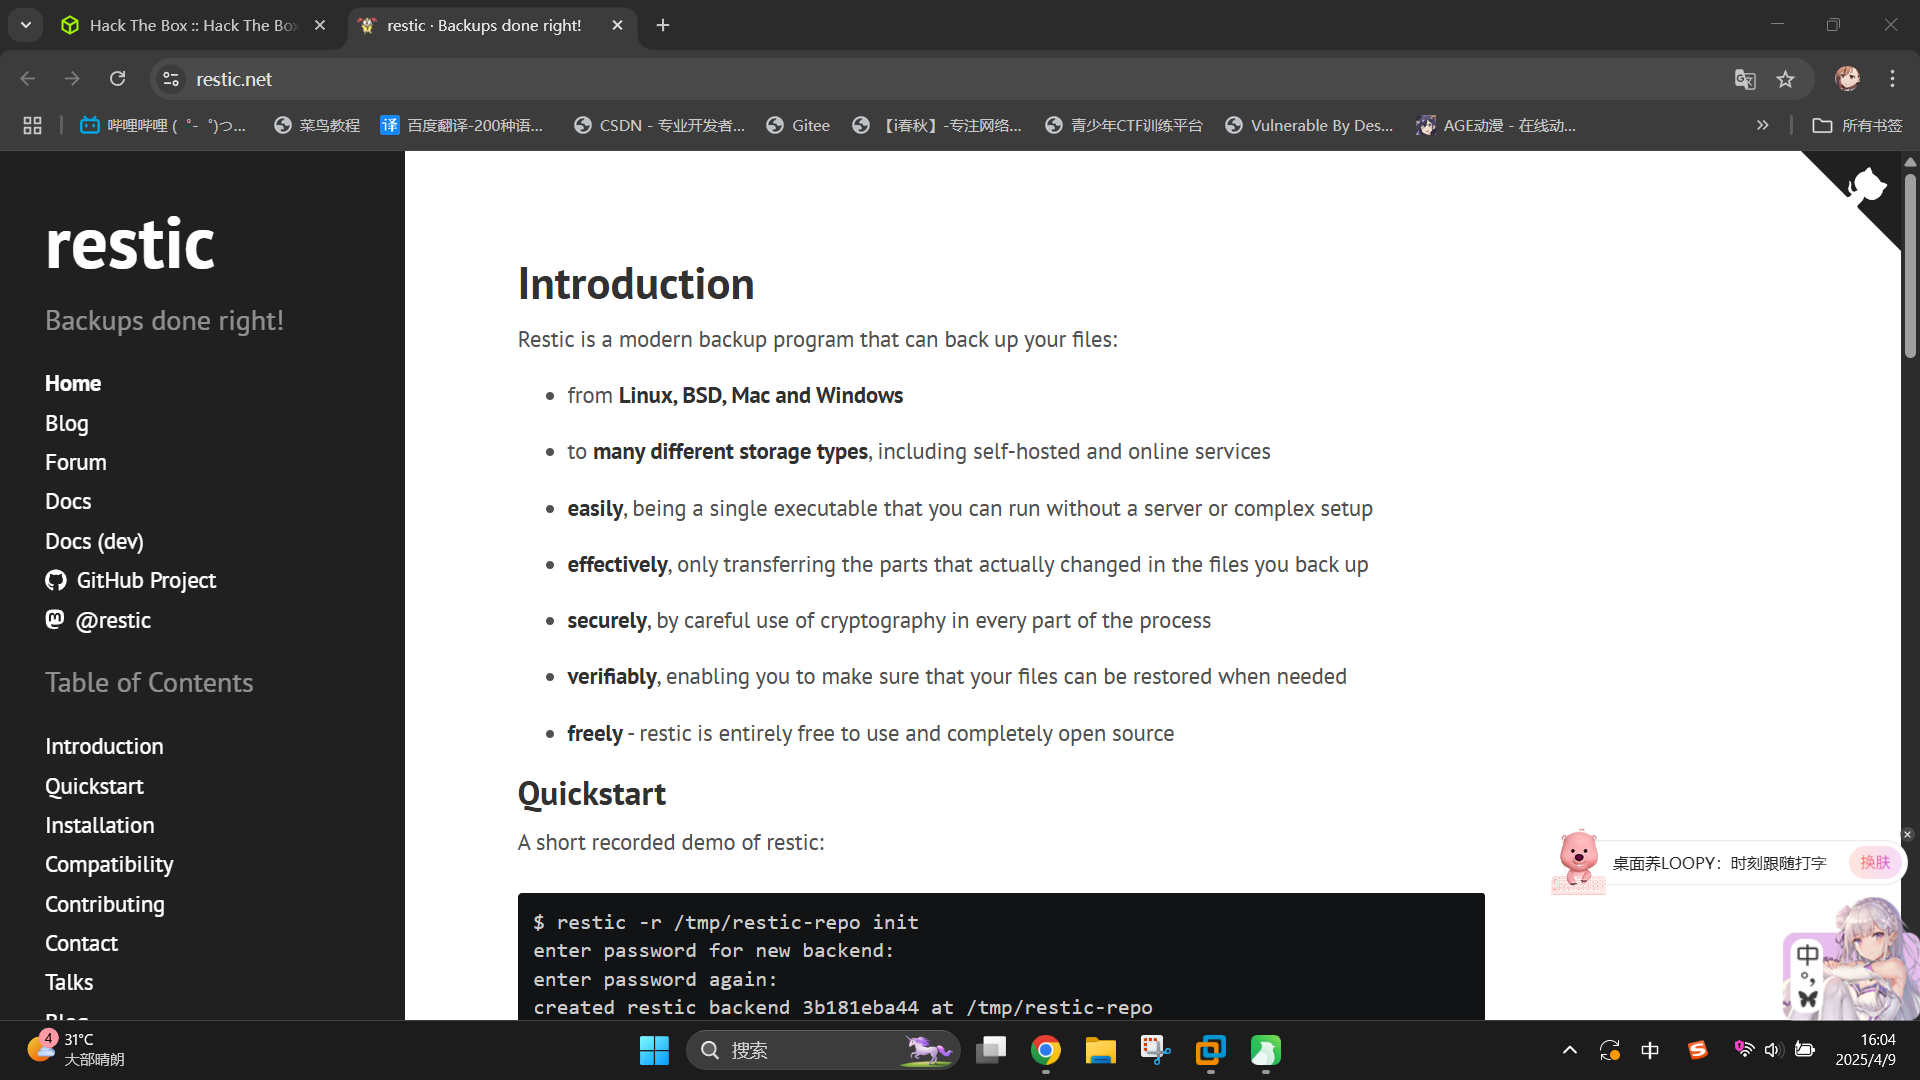
Task: Translate this page icon
Action: 1745,79
